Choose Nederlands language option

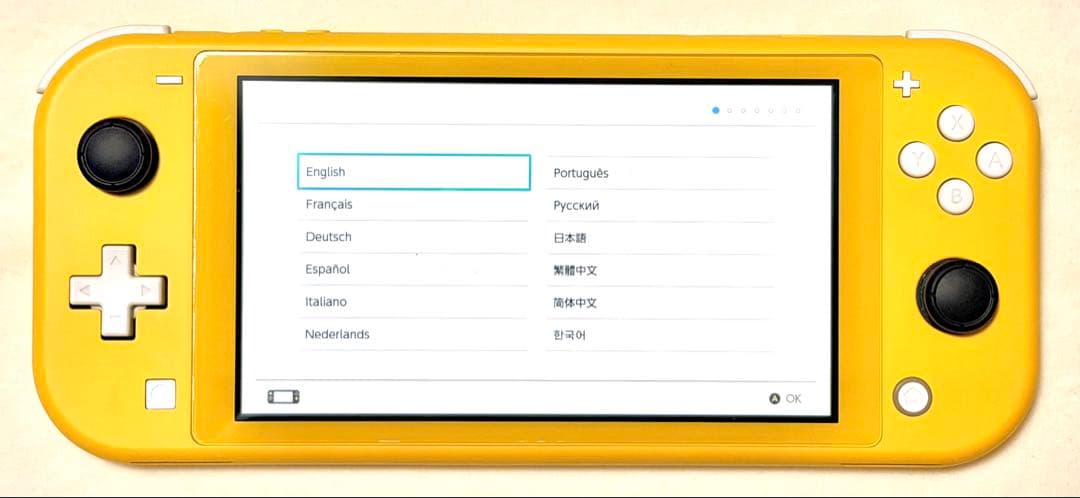click(x=414, y=334)
